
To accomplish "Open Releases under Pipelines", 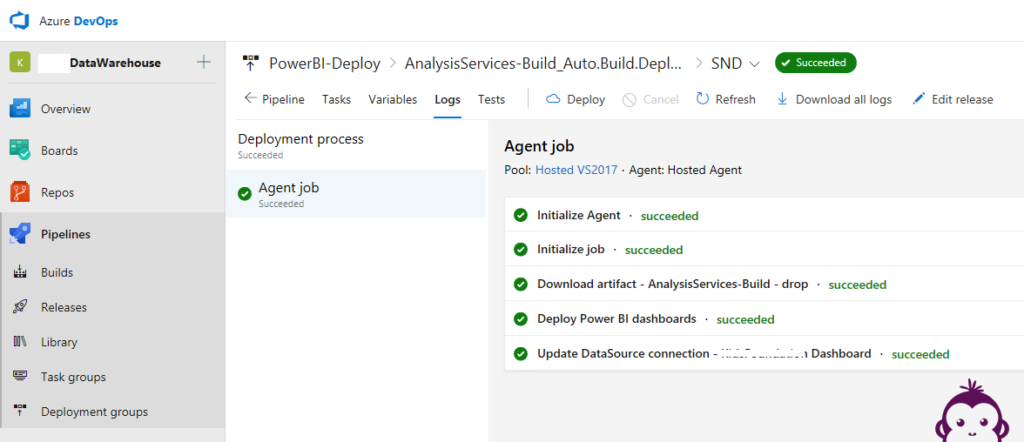I will [x=64, y=307].
